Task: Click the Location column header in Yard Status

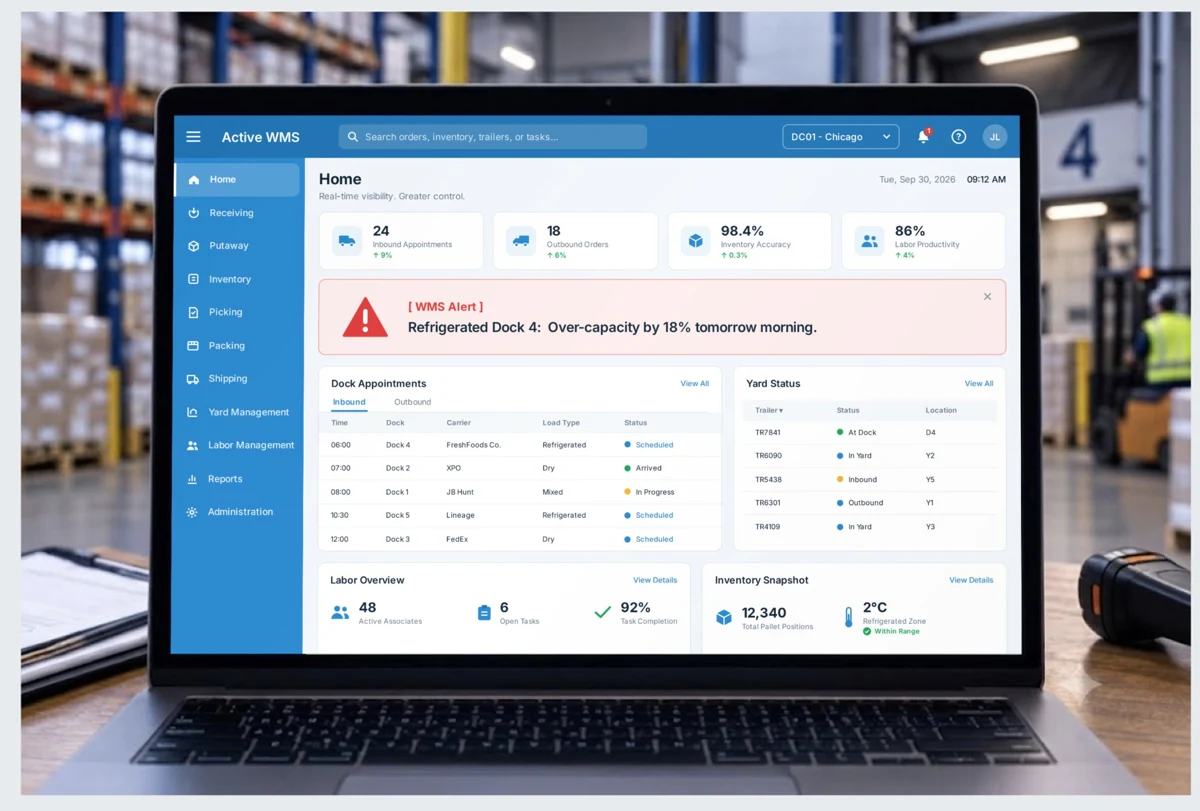Action: [941, 410]
